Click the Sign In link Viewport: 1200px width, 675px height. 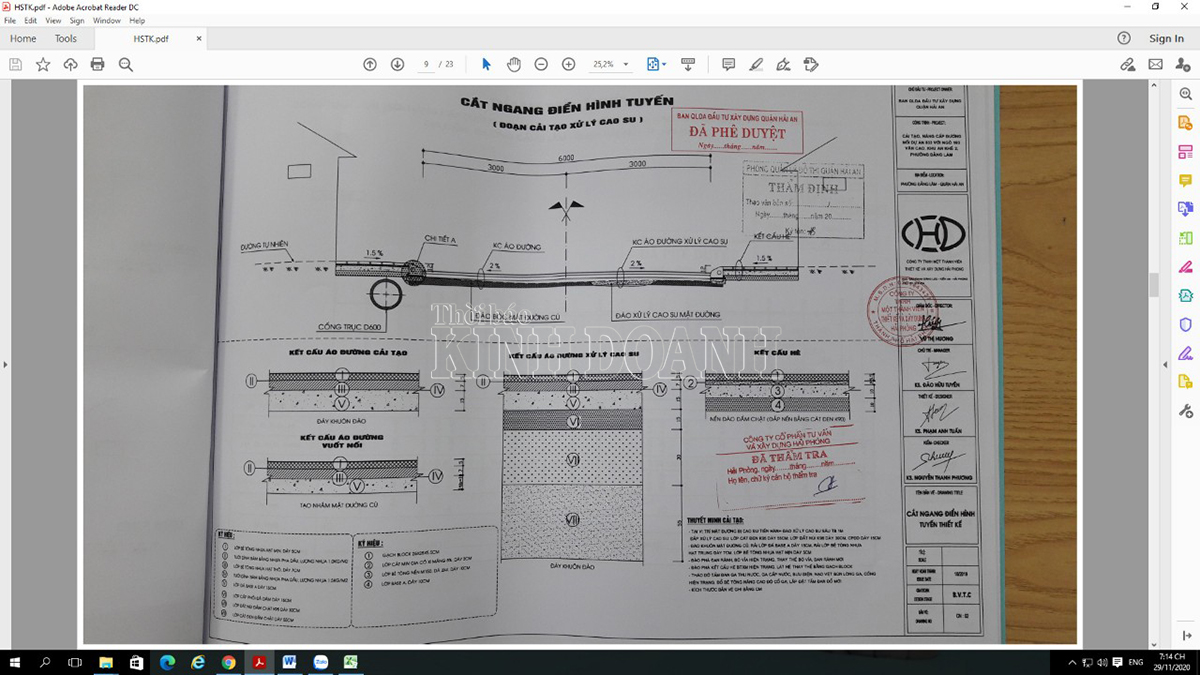[x=1166, y=39]
